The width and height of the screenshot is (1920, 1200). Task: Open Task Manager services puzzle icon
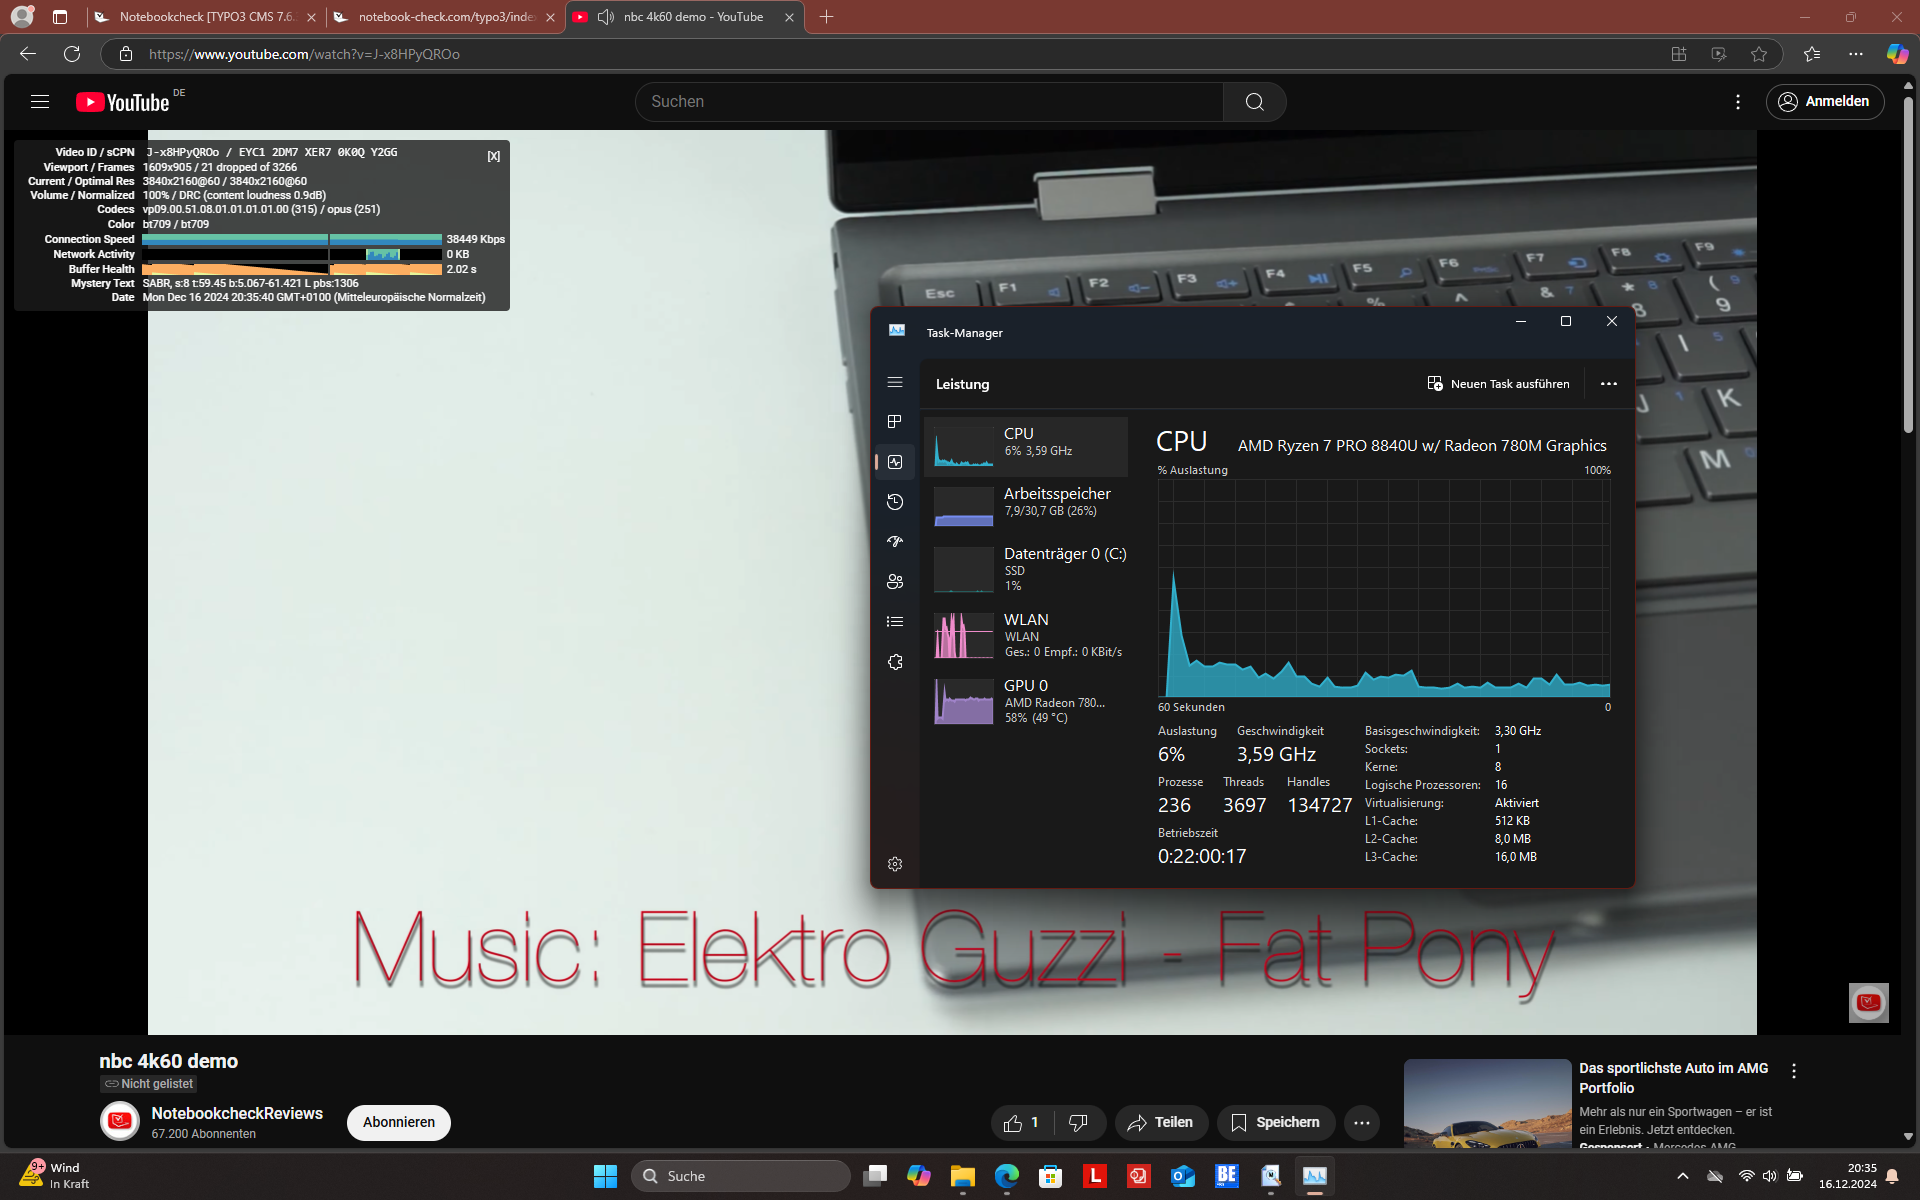[895, 662]
